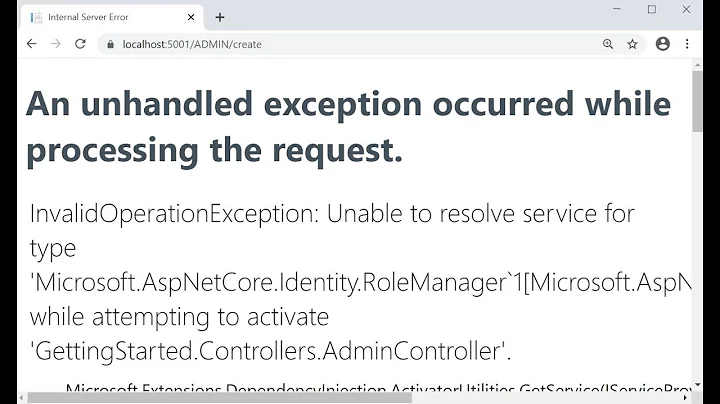This screenshot has height=404, width=720.
Task: Open a new browser tab
Action: pos(220,17)
